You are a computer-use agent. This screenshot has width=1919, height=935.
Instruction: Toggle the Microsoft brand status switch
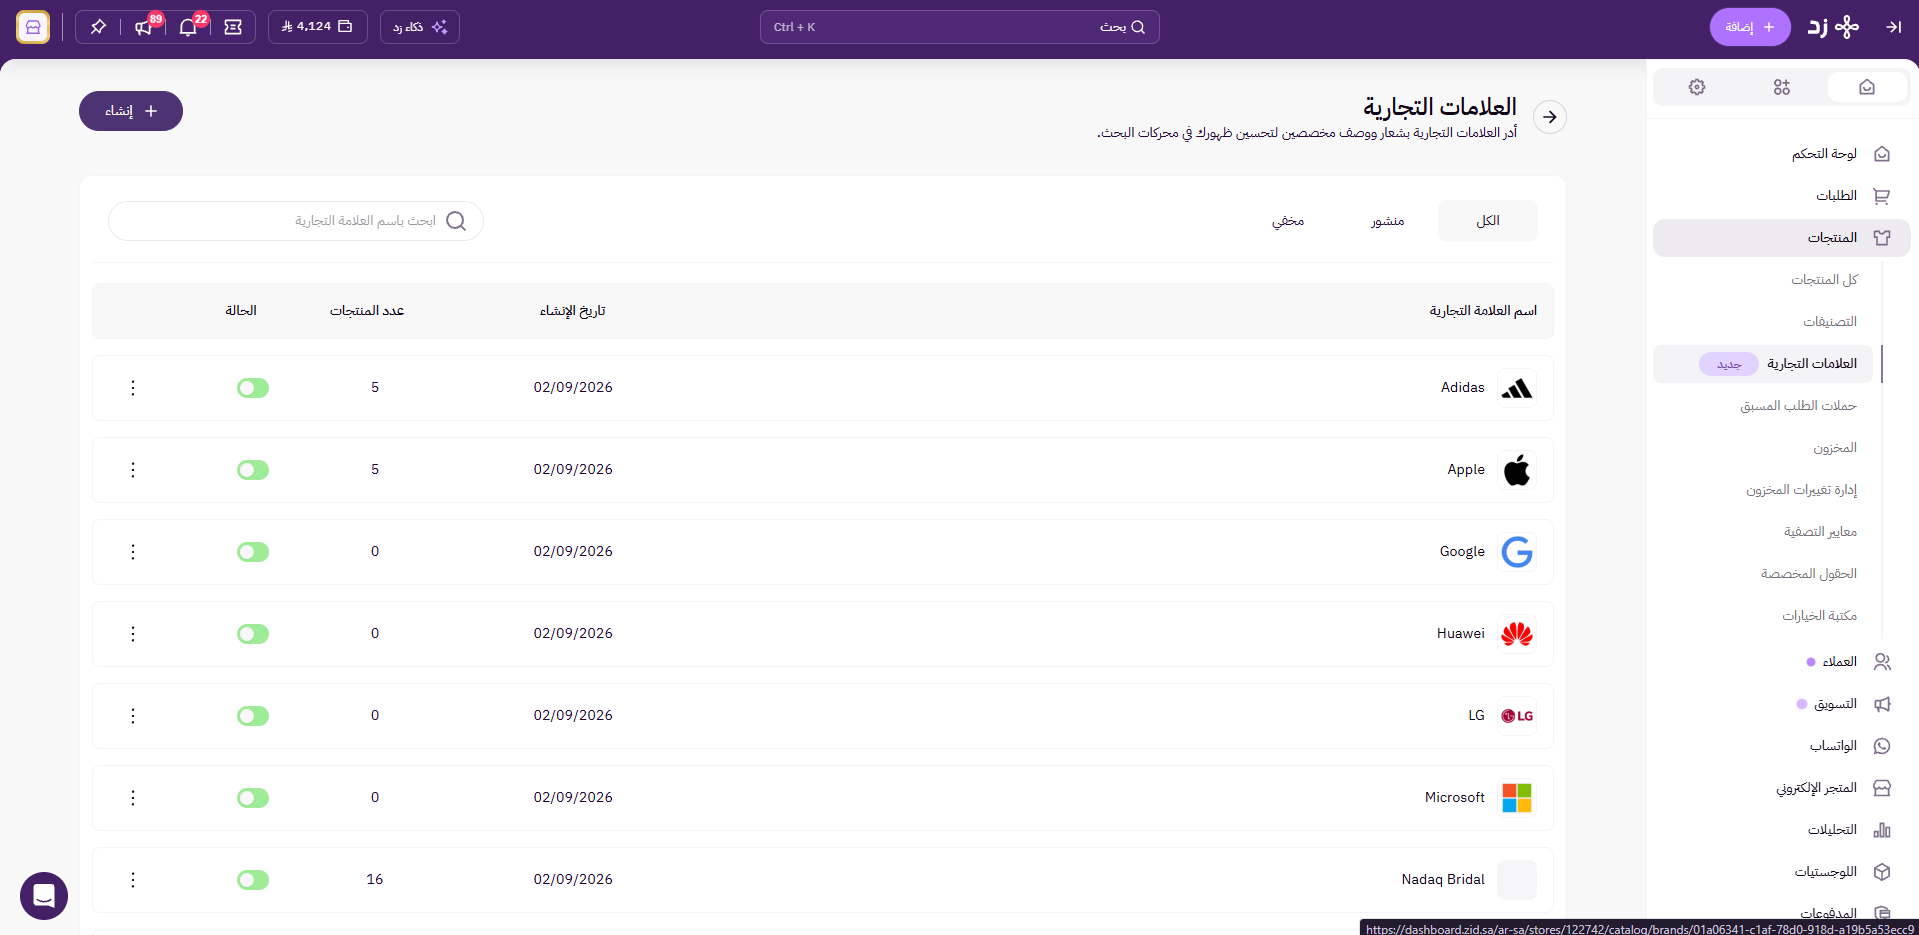coord(253,798)
